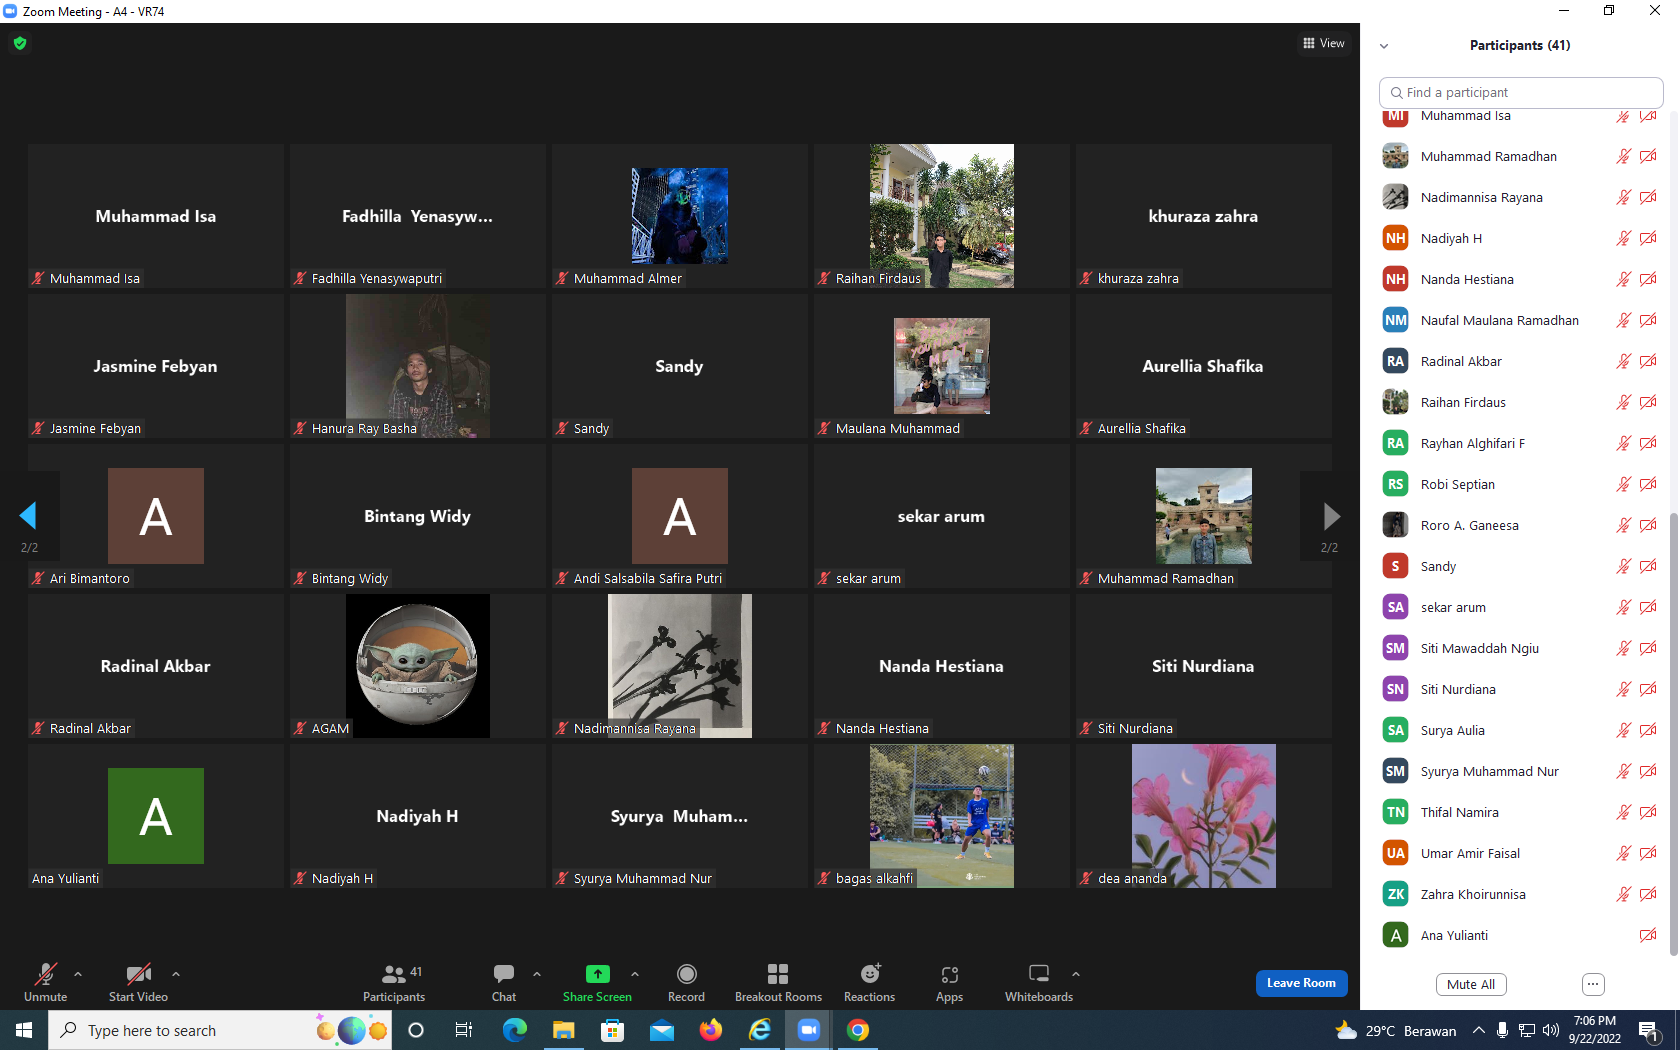Toggle the Participants panel
Screen dimensions: 1680x1050
[x=394, y=982]
